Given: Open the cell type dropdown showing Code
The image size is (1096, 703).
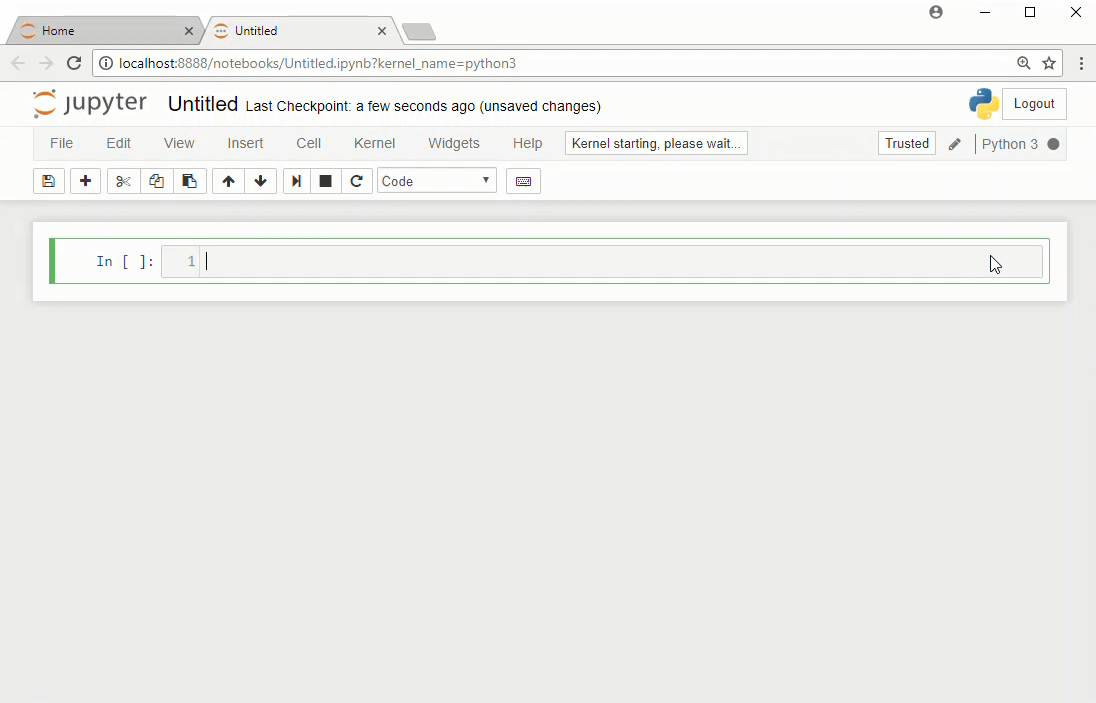Looking at the screenshot, I should [x=436, y=181].
